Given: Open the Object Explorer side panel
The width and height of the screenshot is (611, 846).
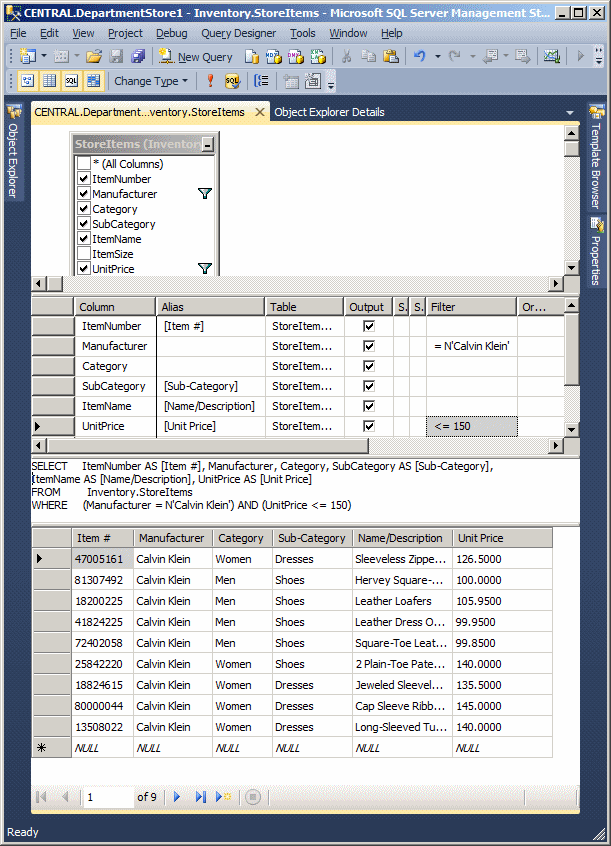Looking at the screenshot, I should (x=13, y=152).
